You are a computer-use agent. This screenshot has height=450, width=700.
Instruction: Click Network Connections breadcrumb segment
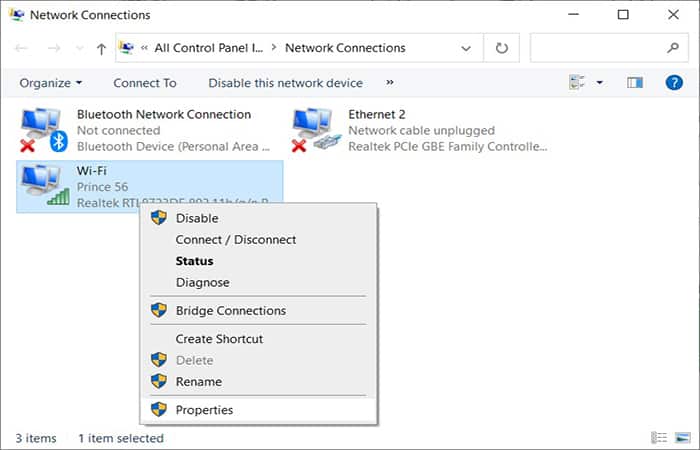point(345,48)
